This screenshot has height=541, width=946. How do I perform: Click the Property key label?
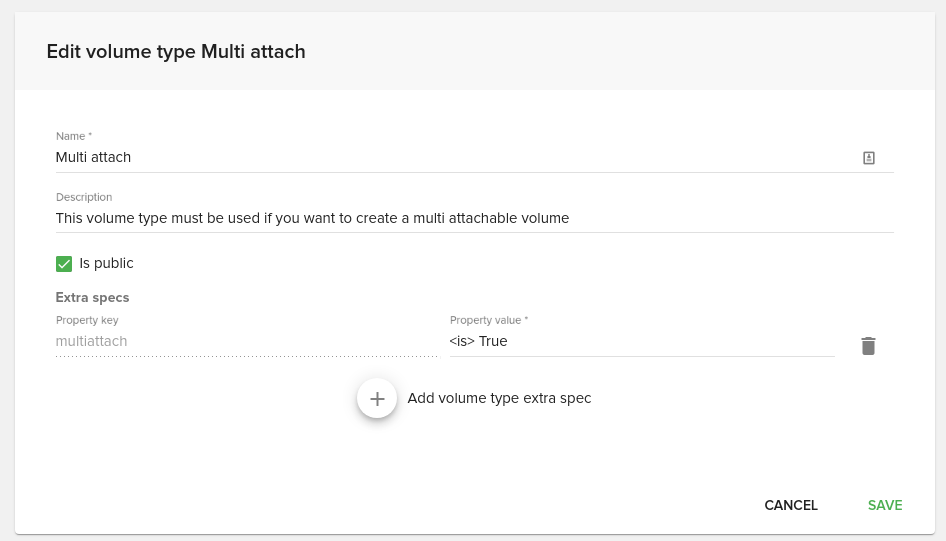(x=87, y=320)
